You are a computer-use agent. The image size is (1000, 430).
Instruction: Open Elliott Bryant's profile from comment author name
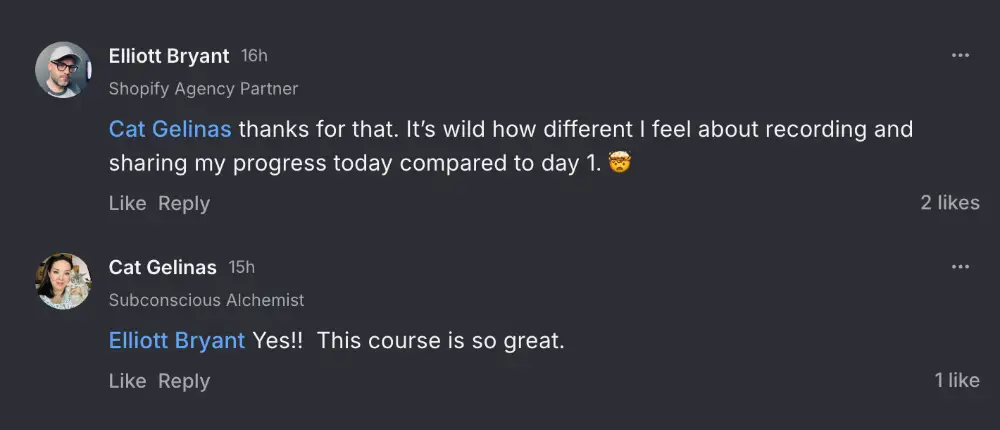point(169,56)
